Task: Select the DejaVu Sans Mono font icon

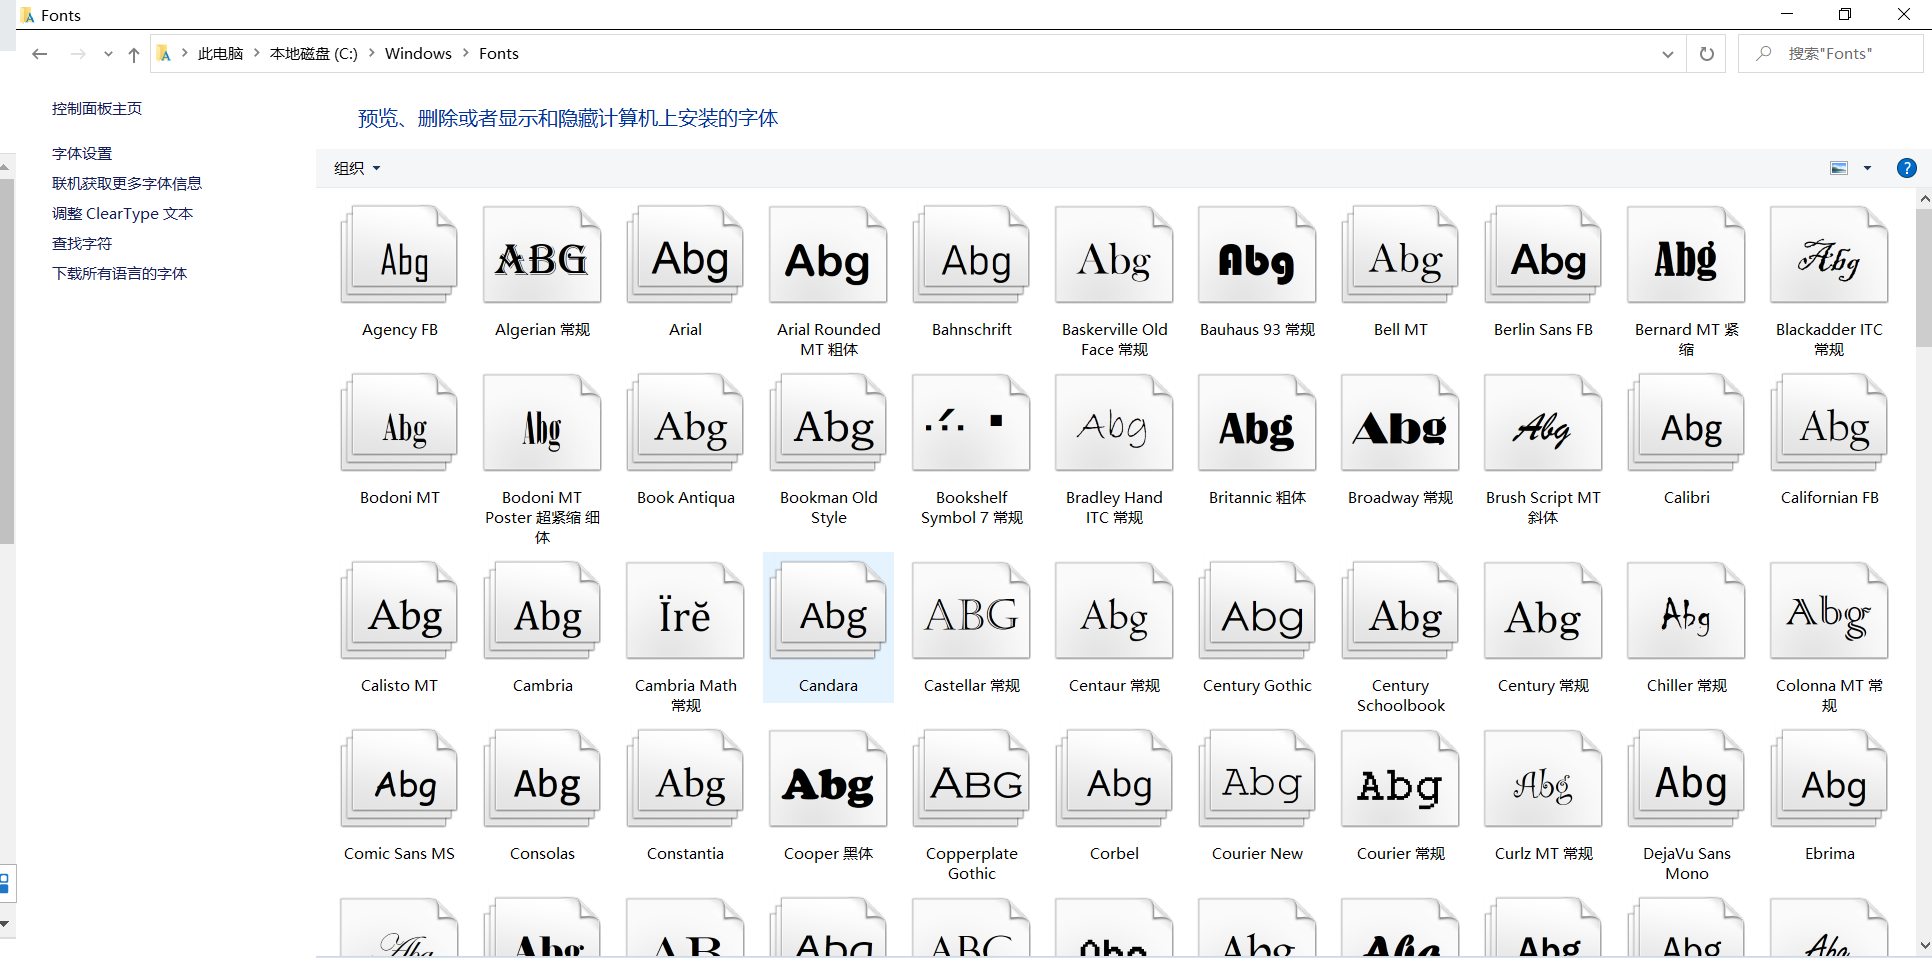Action: [x=1687, y=779]
